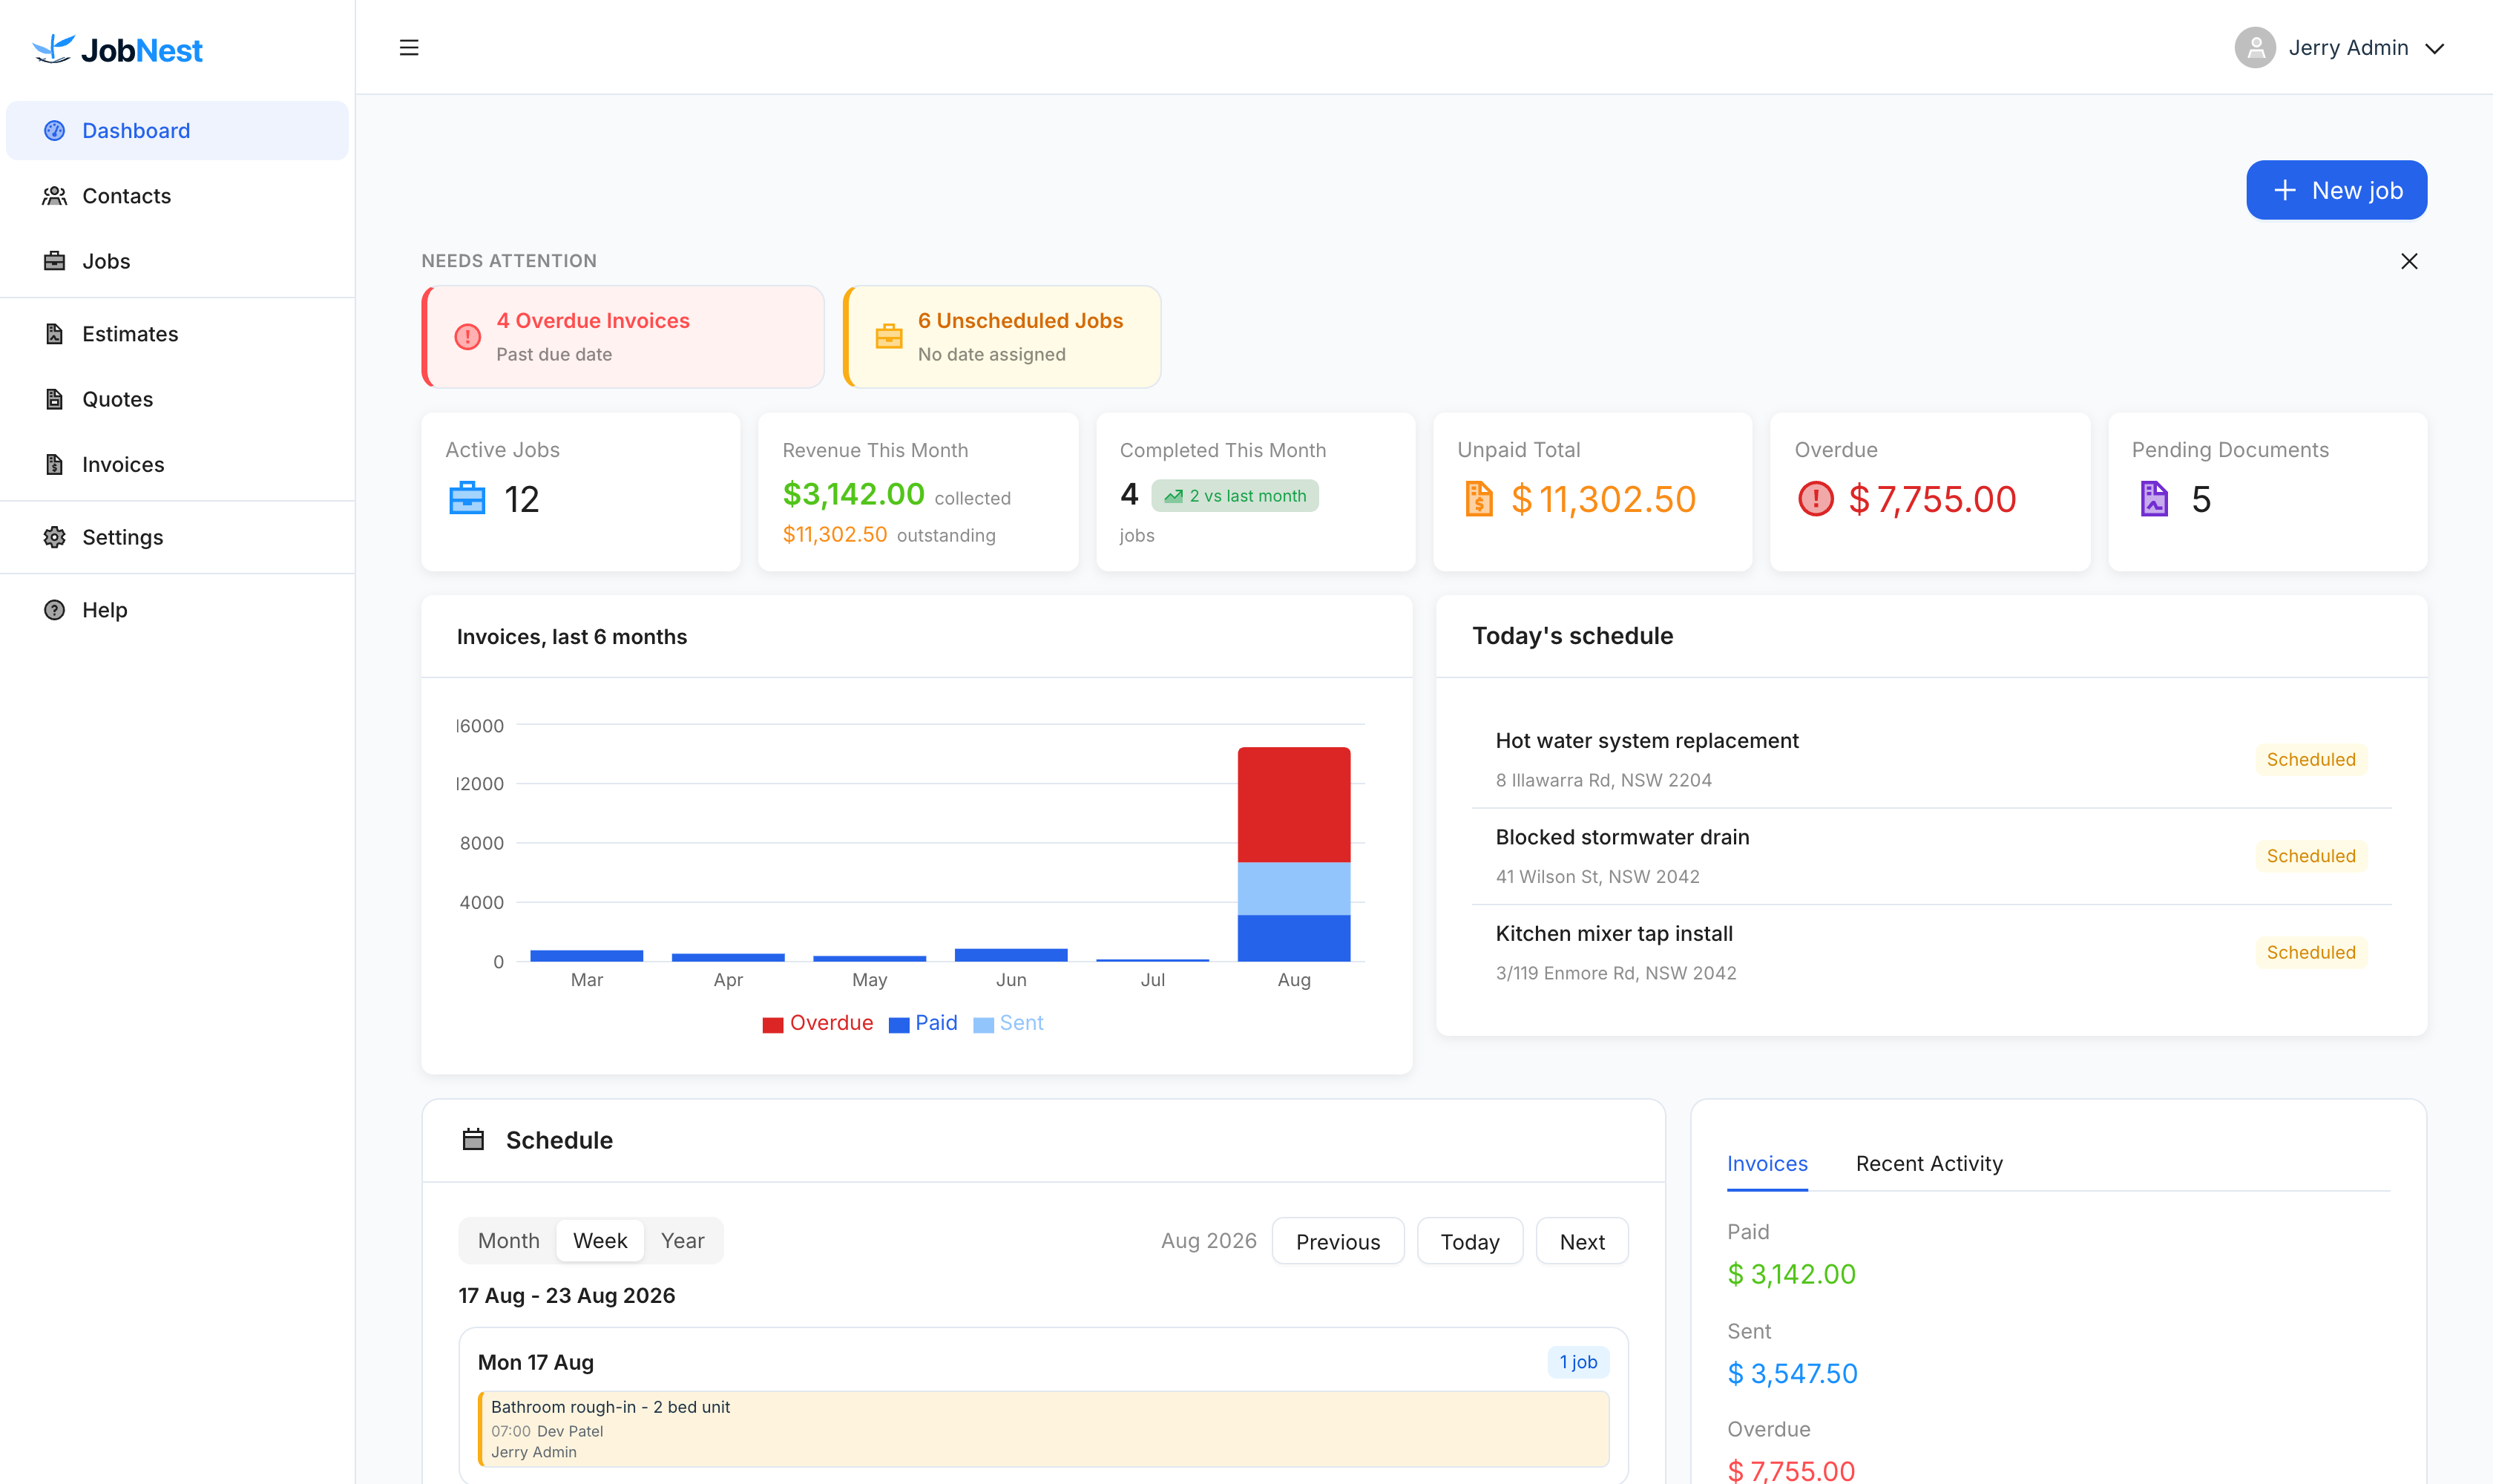Viewport: 2493px width, 1484px height.
Task: Click the Dashboard gauge icon in sidebar
Action: click(x=55, y=130)
